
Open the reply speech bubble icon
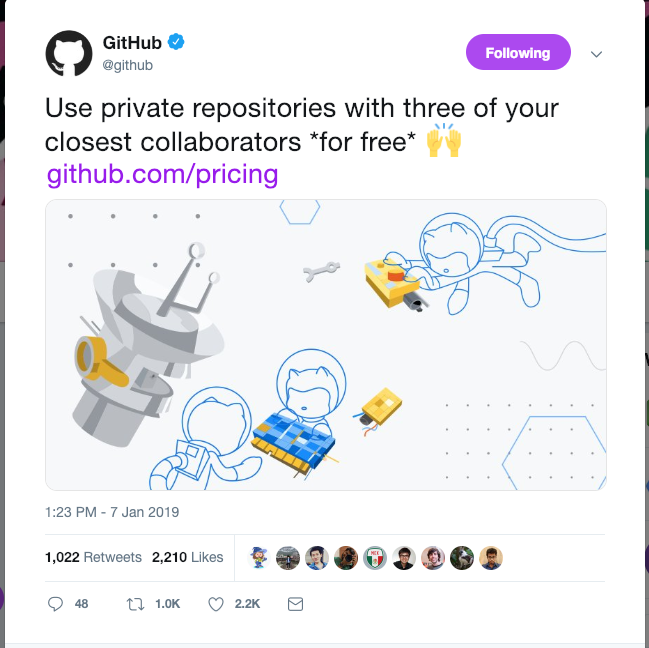click(x=55, y=604)
